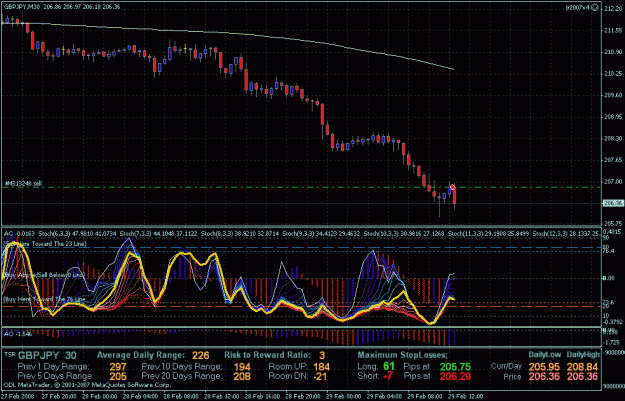Click the 205.75 price scale label
The image size is (625, 401).
click(613, 224)
